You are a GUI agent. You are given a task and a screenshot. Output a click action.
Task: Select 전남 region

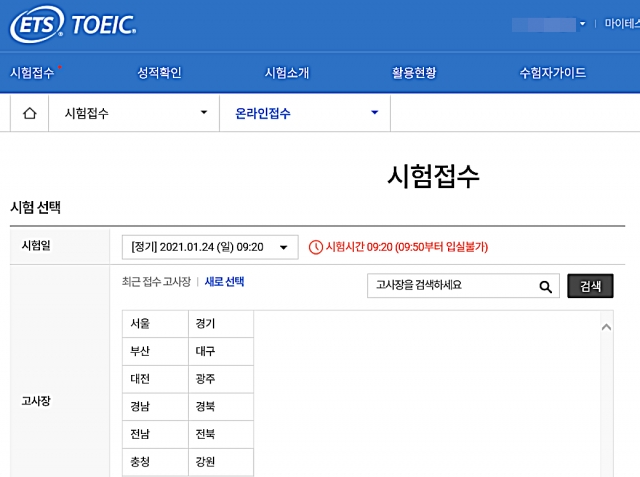click(x=155, y=434)
